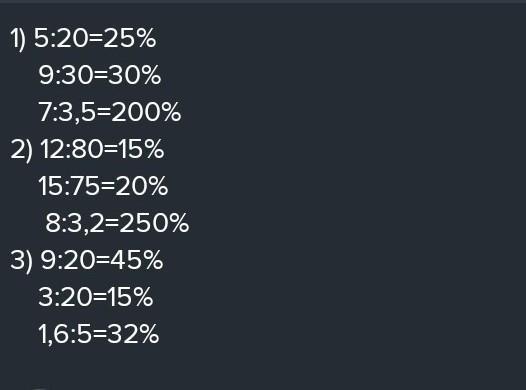Select the line 9:30=30%
Screen dimensions: 526x390
100,75
